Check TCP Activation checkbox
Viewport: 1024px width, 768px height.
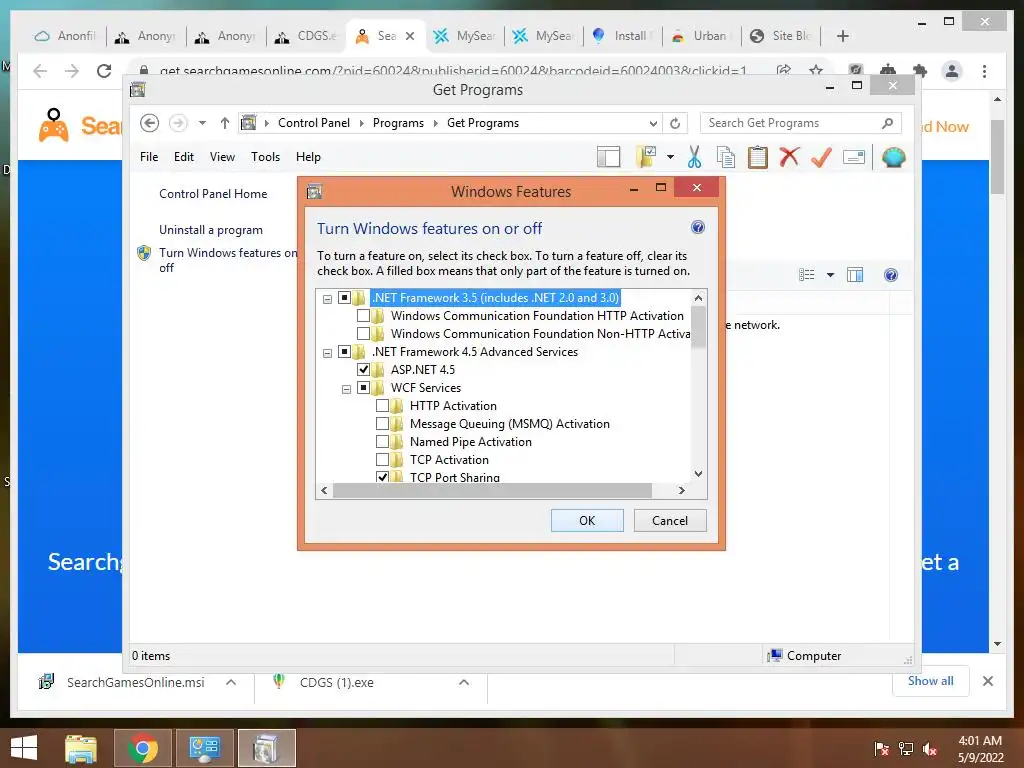pyautogui.click(x=382, y=460)
